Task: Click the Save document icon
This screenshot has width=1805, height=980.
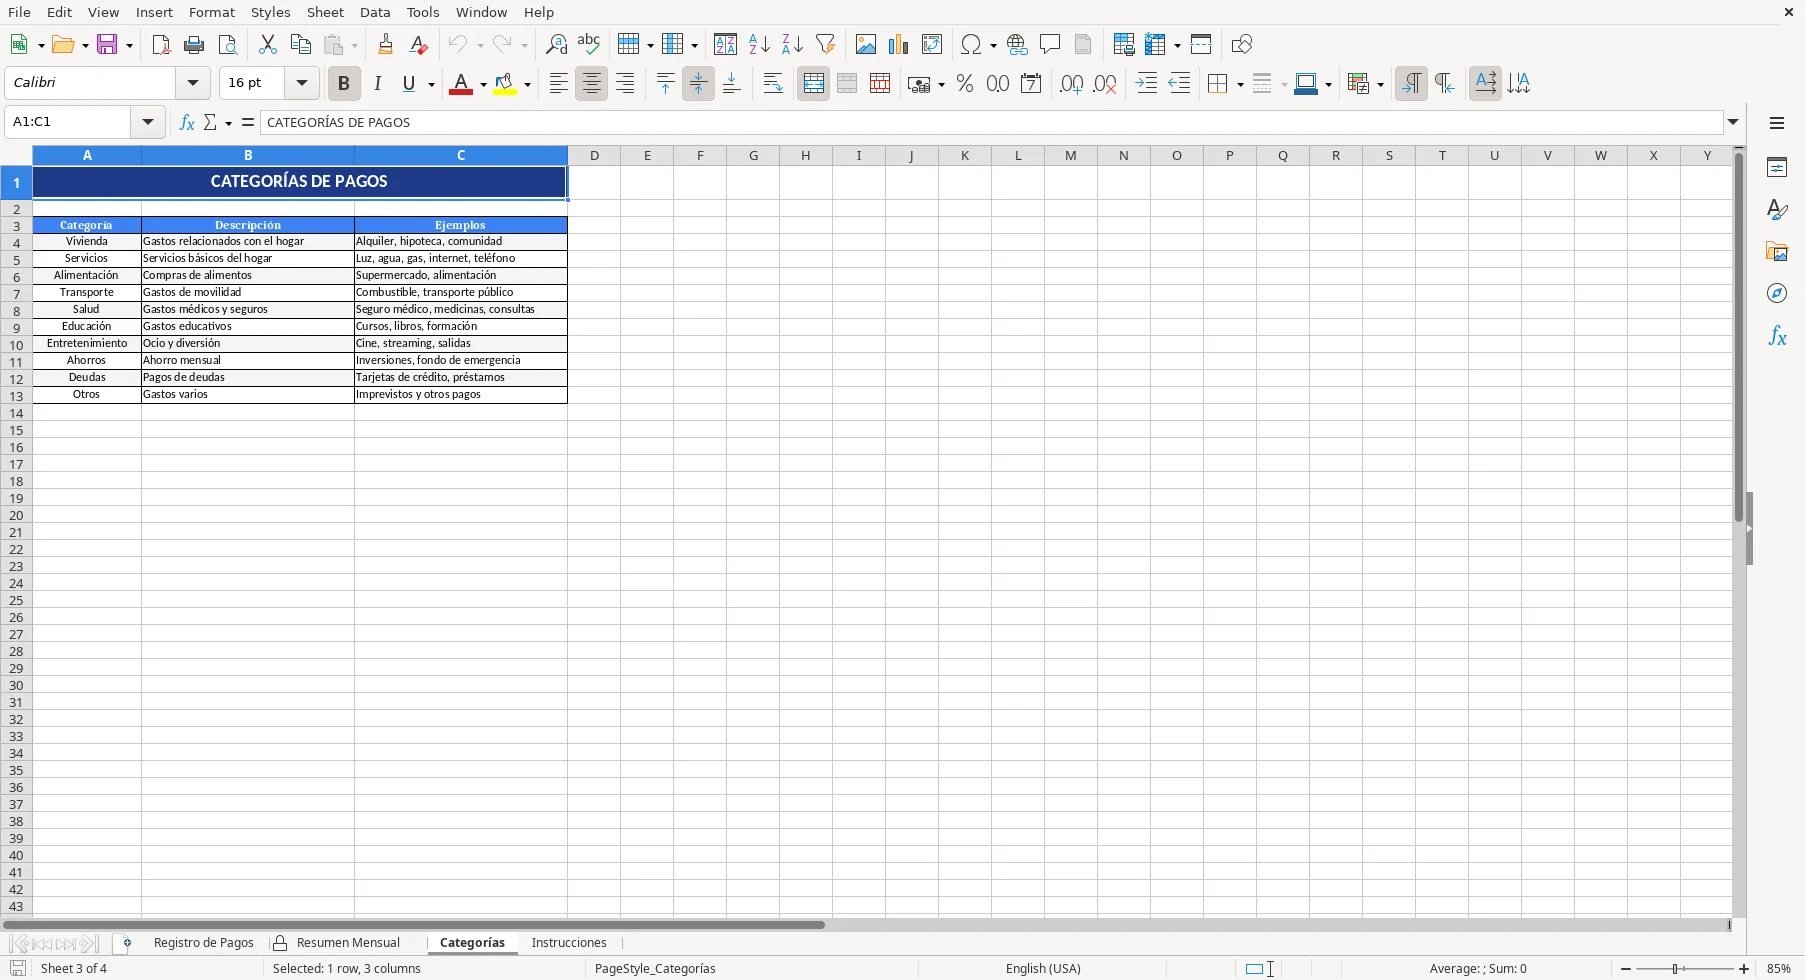Action: [x=107, y=44]
